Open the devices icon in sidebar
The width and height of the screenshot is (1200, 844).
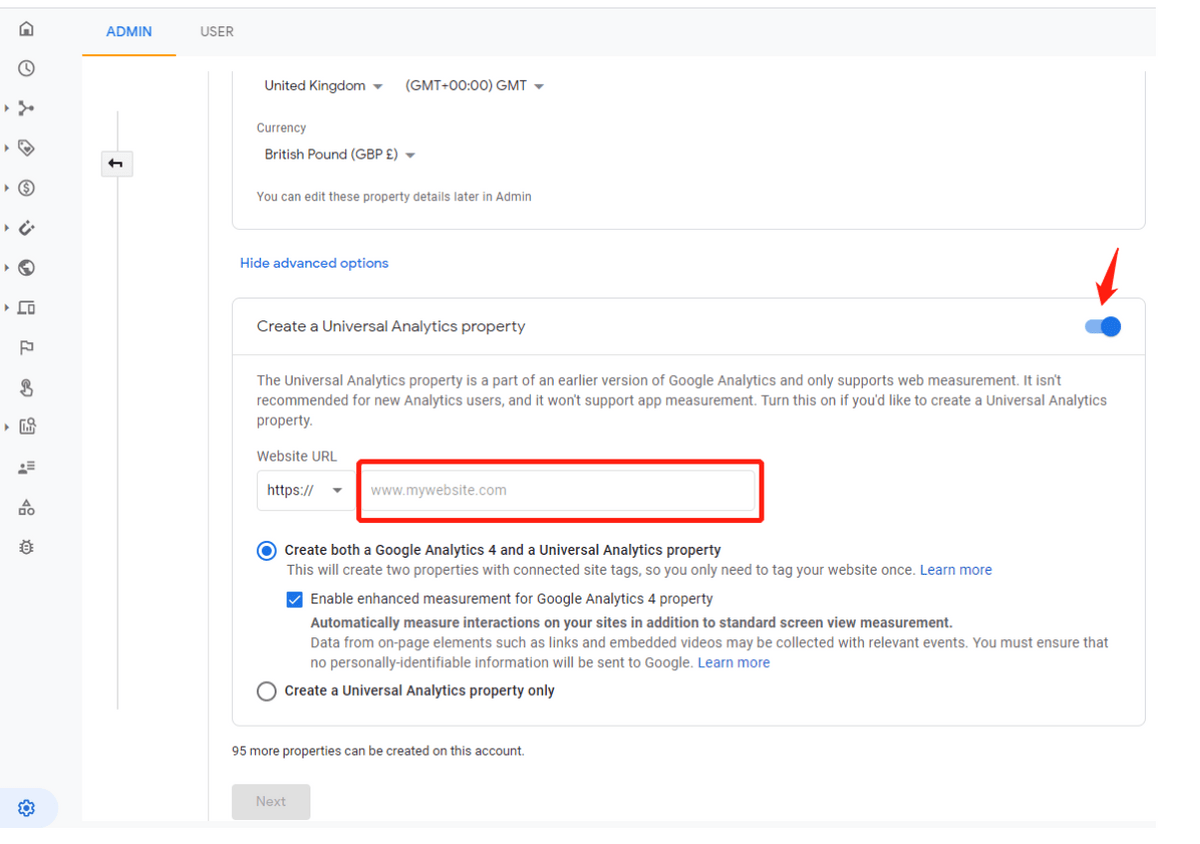point(26,308)
